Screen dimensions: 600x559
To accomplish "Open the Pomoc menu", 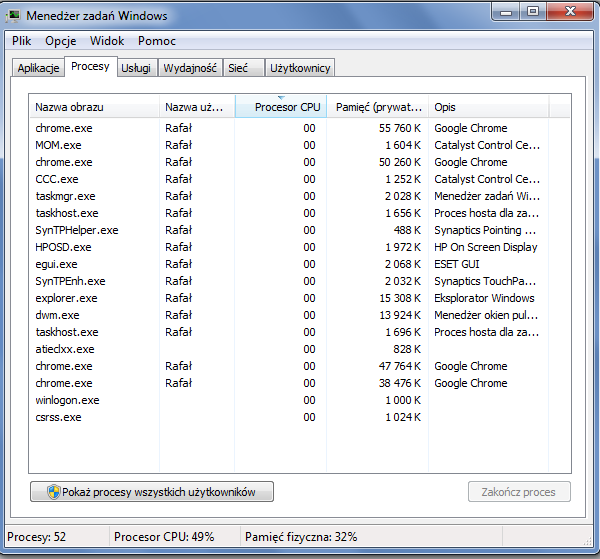I will tap(157, 41).
